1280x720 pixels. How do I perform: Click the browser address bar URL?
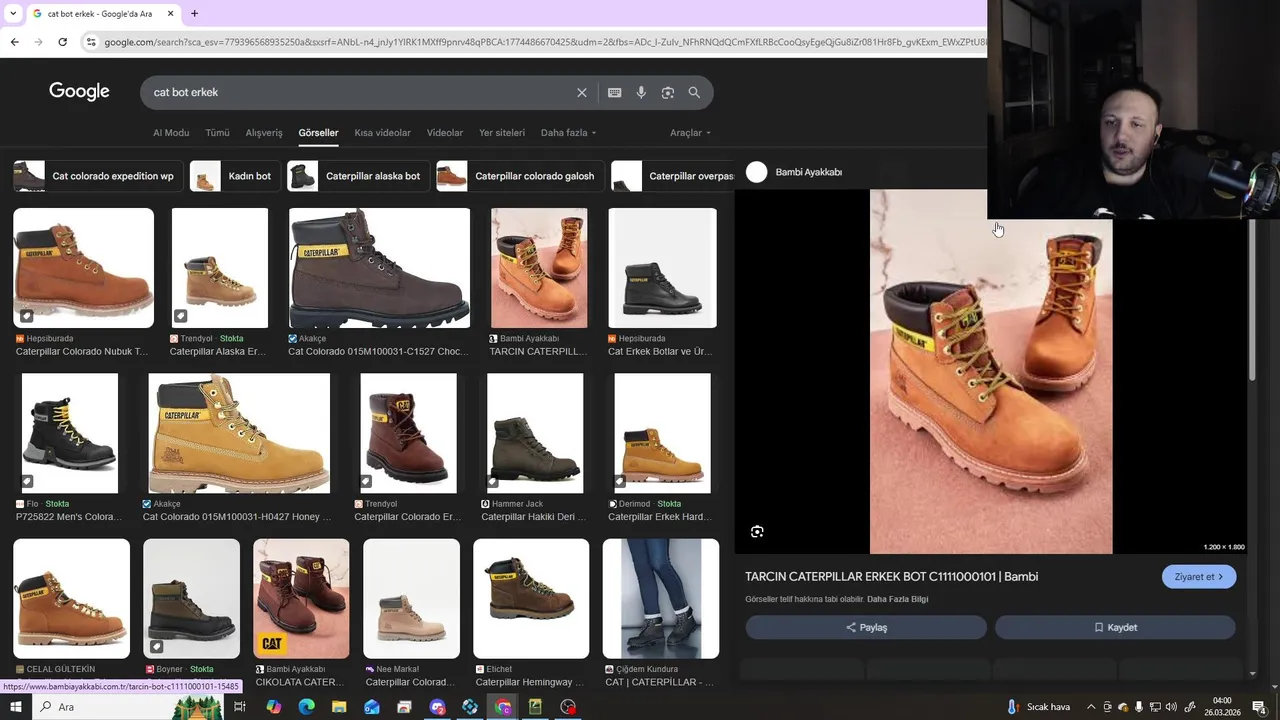(544, 42)
